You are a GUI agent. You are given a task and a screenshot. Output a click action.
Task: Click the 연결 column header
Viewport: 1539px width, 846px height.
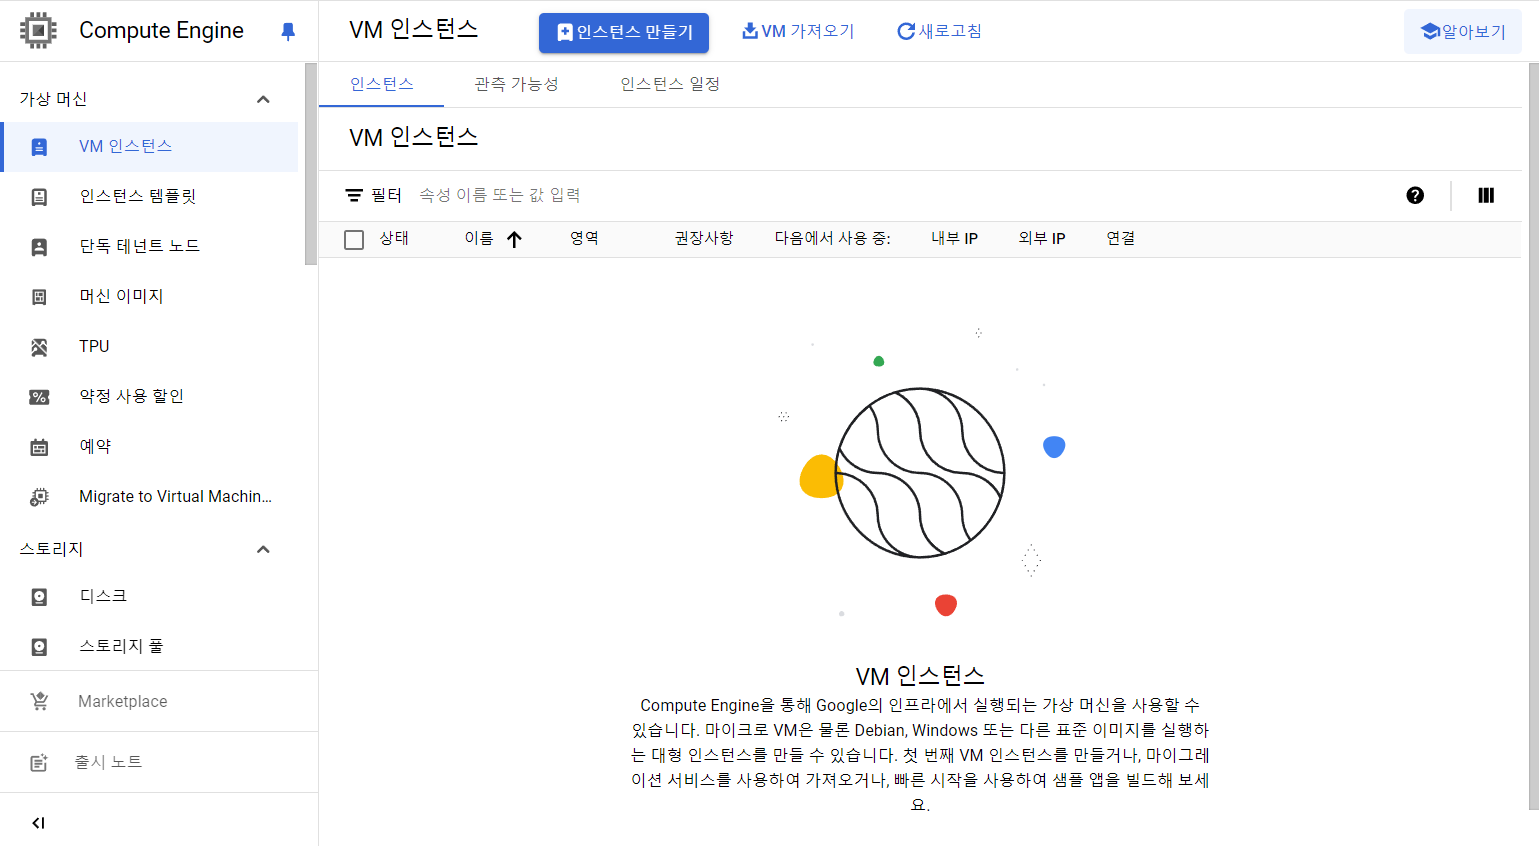(x=1120, y=239)
